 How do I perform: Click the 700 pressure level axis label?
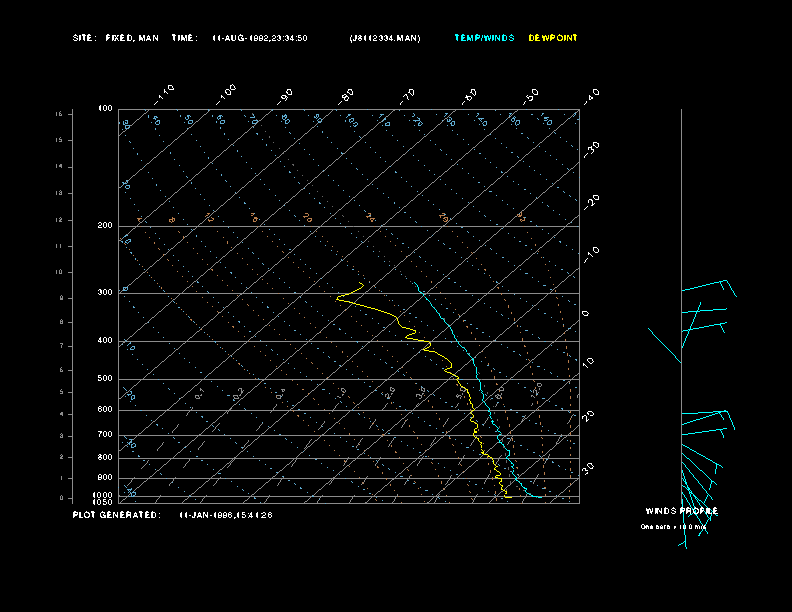click(105, 435)
